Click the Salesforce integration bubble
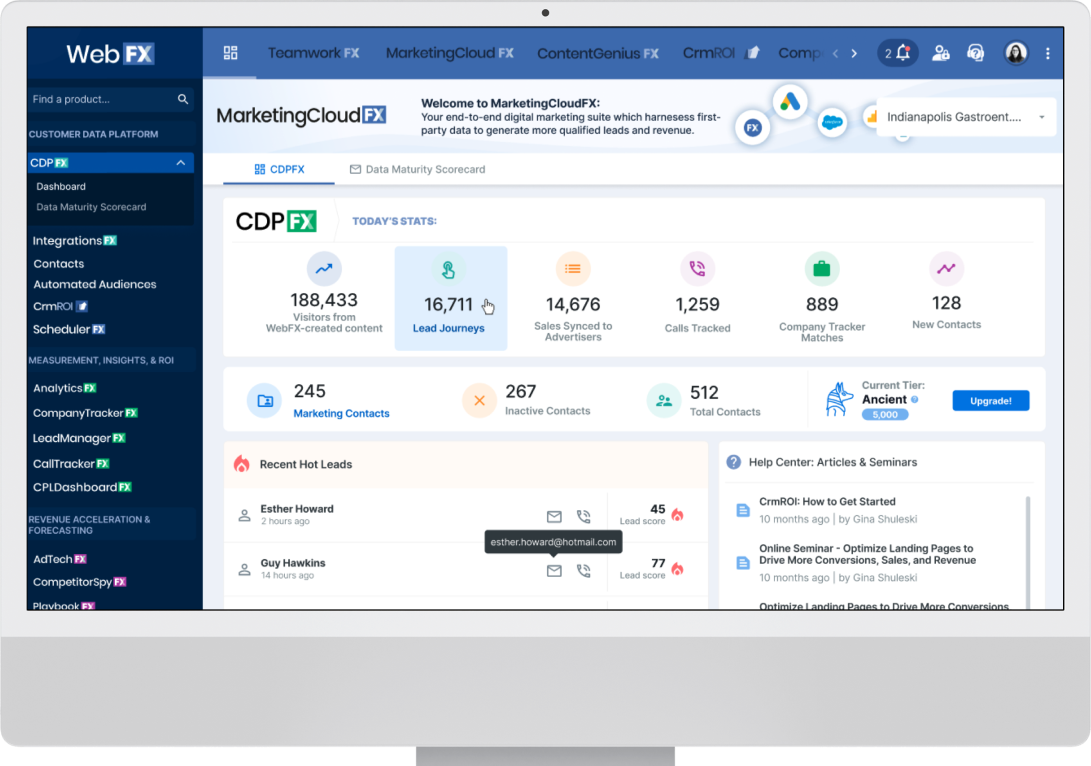Screen dimensions: 1091x766 pos(831,123)
